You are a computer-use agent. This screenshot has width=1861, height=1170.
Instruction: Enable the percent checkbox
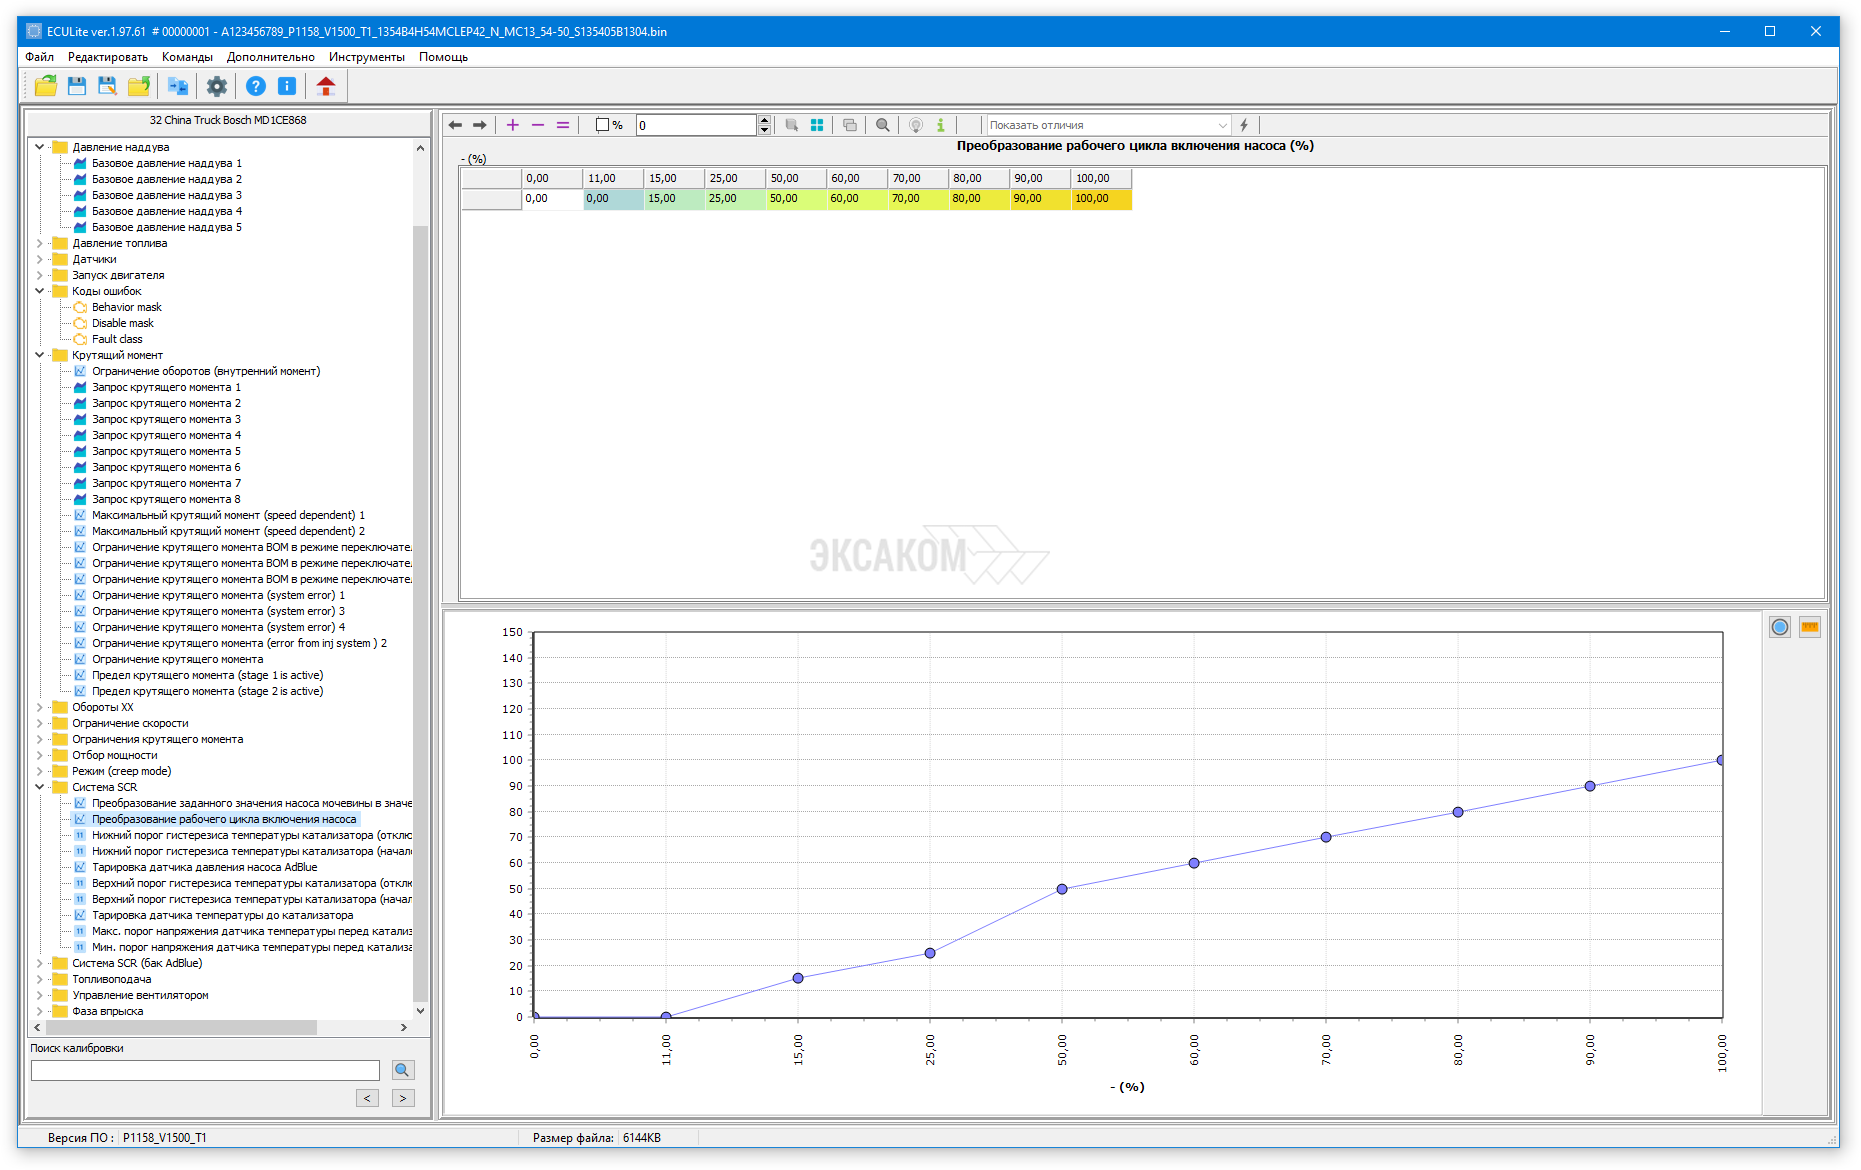click(x=602, y=125)
